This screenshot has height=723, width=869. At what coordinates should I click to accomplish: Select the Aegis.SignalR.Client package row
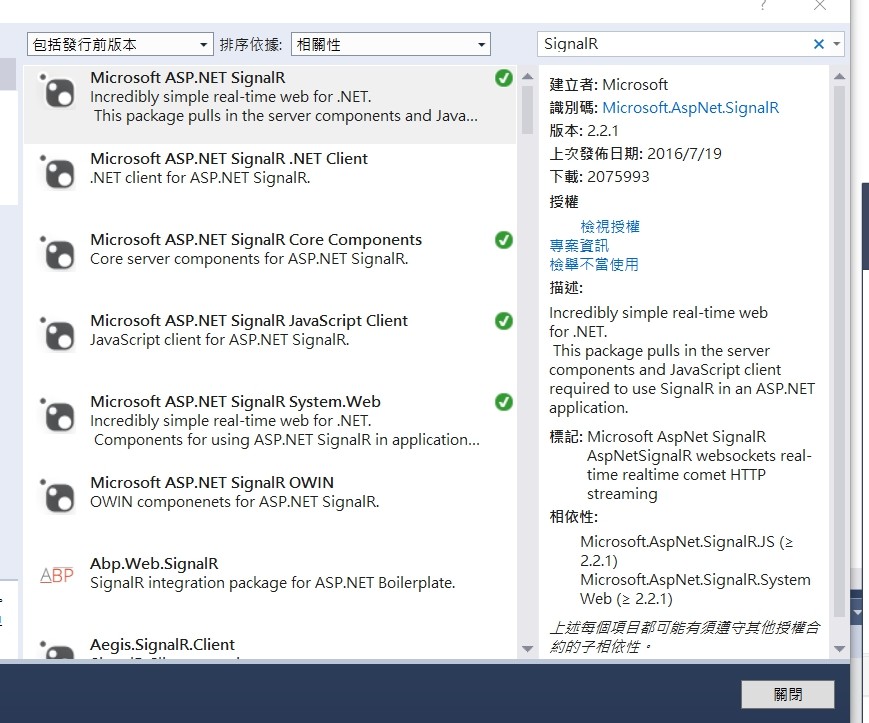click(x=270, y=644)
